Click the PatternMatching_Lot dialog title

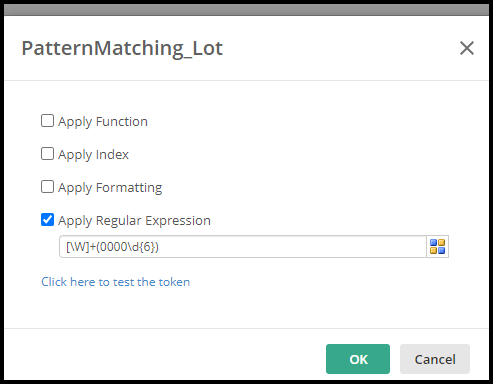(122, 49)
